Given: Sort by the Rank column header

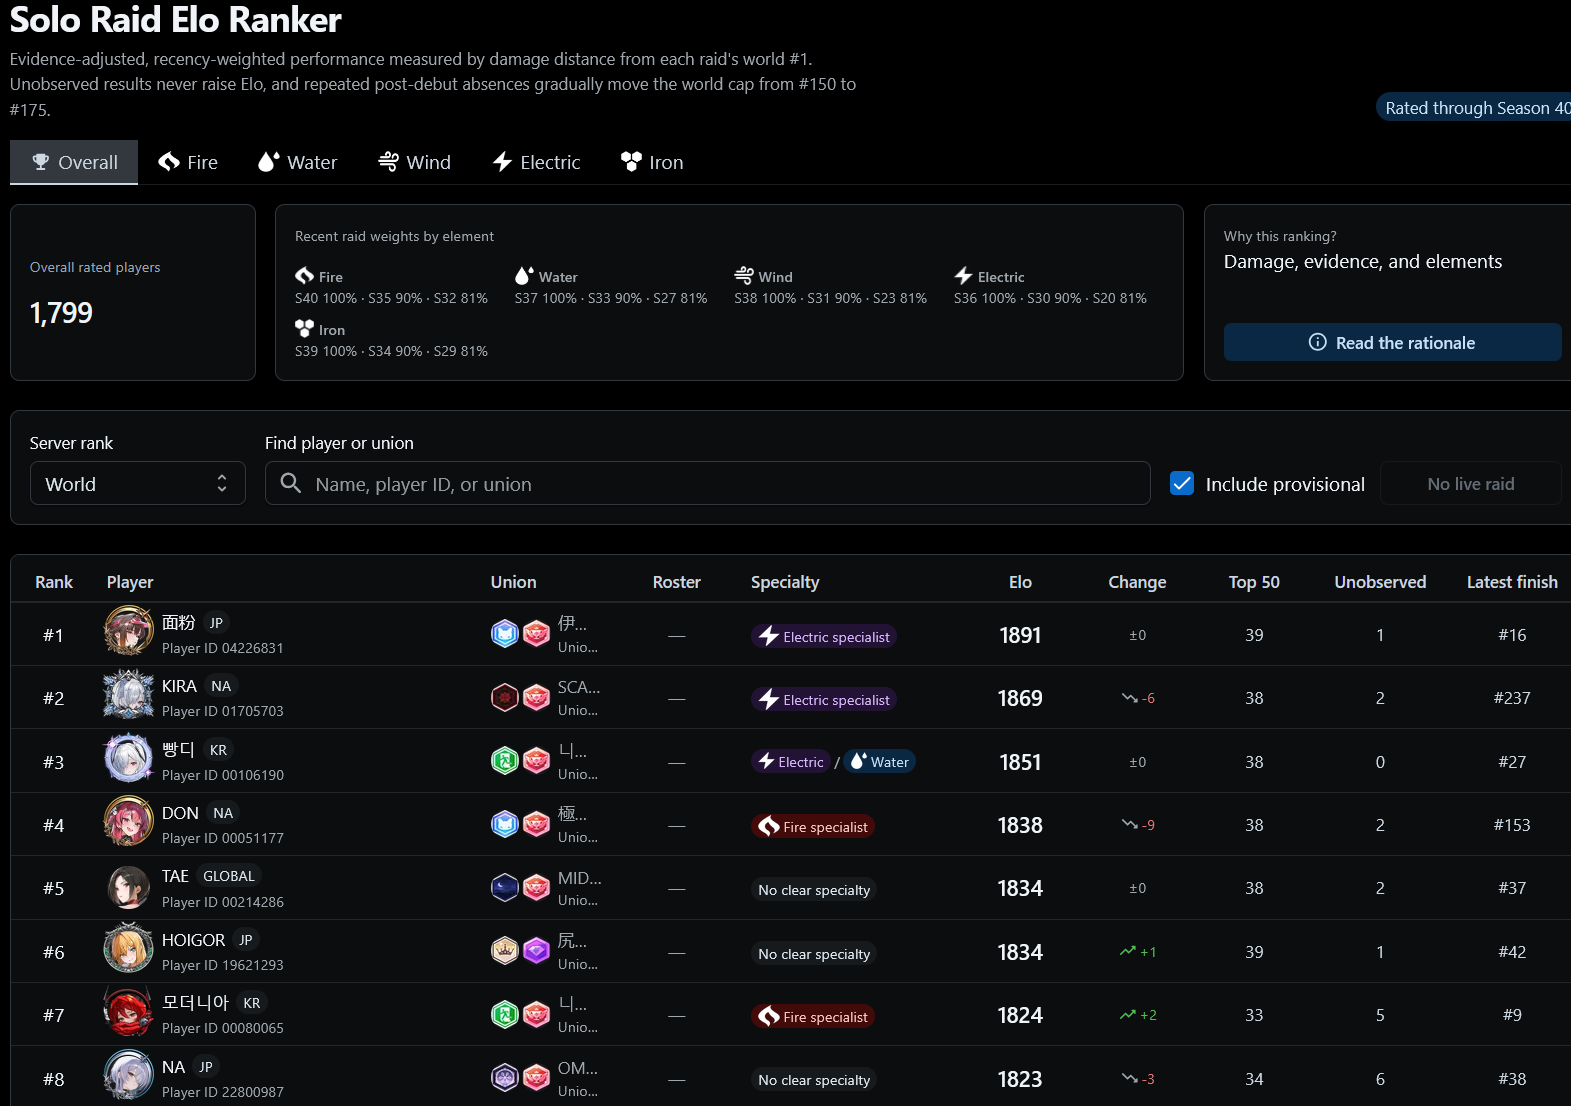Looking at the screenshot, I should (54, 582).
